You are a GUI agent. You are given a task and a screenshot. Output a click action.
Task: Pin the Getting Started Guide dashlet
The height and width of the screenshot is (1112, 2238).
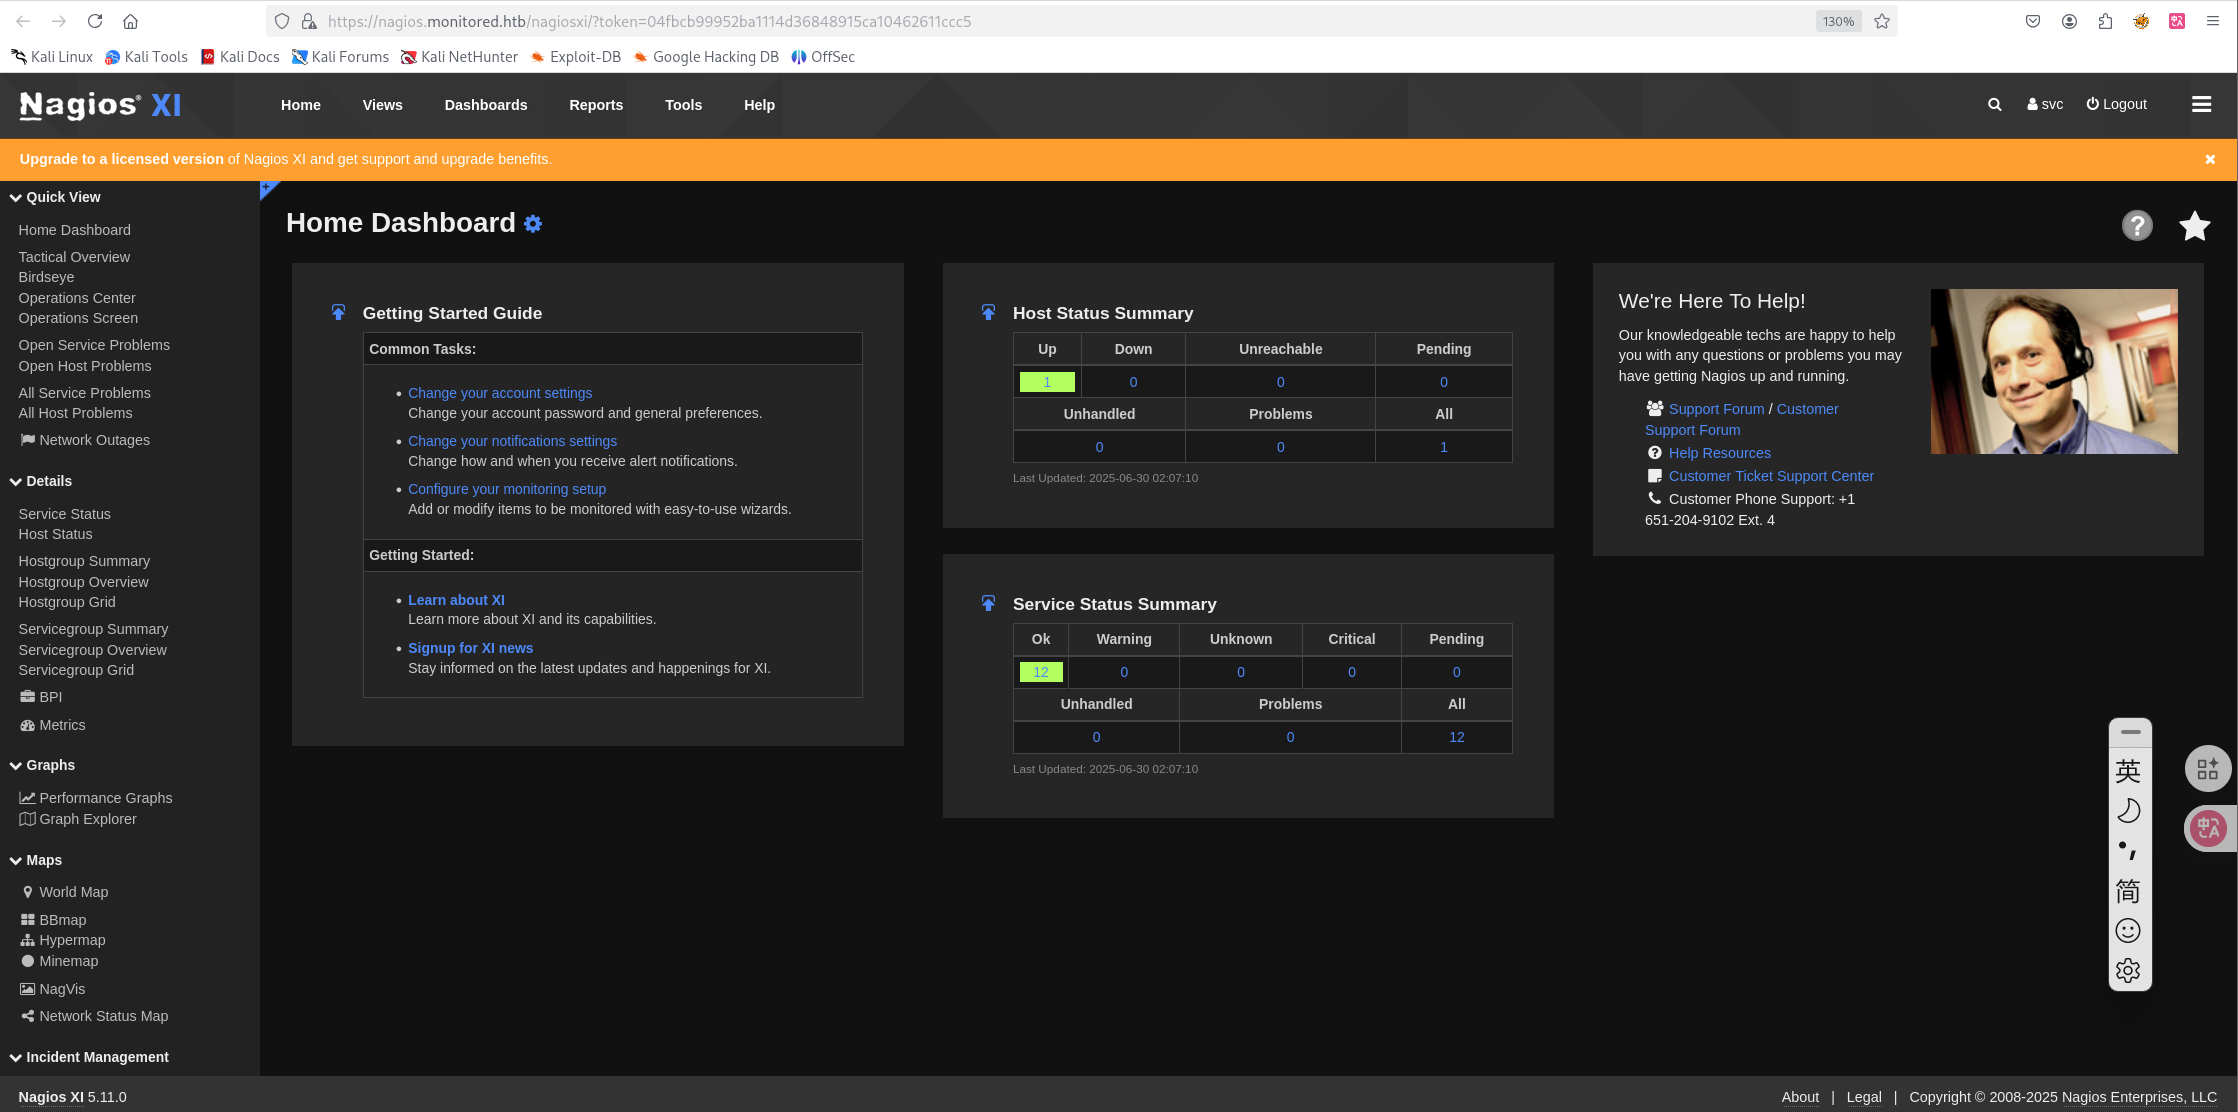coord(338,313)
